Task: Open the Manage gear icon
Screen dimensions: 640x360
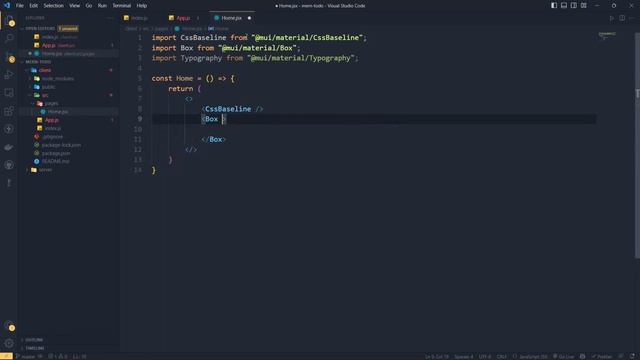Action: pos(9,343)
